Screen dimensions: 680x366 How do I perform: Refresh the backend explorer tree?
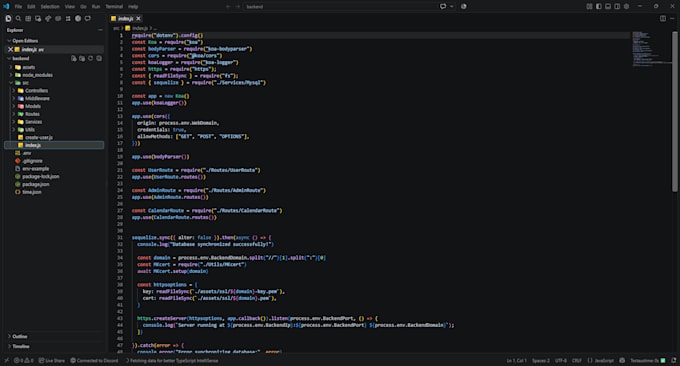pos(91,59)
